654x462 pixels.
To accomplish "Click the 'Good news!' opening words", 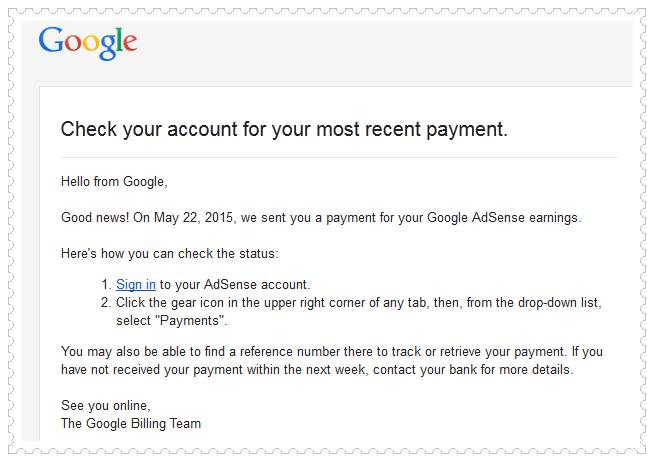I will [95, 218].
